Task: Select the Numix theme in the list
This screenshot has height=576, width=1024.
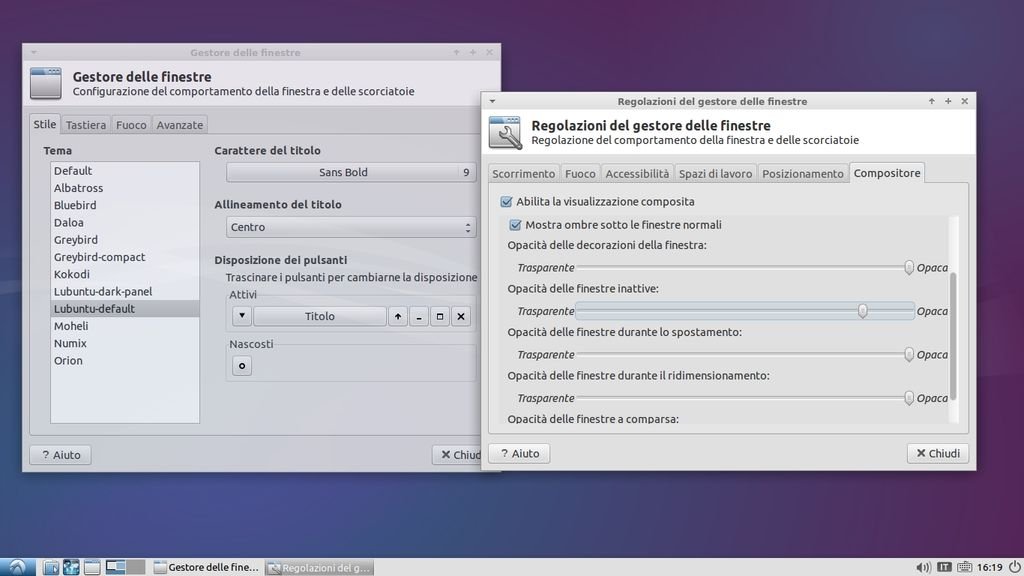Action: [69, 343]
